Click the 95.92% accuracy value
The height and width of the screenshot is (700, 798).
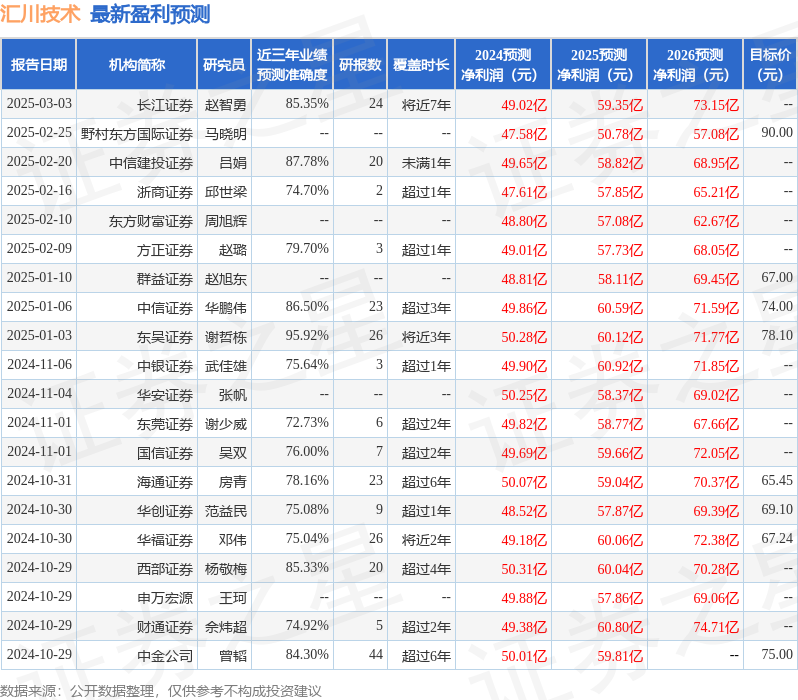click(307, 336)
